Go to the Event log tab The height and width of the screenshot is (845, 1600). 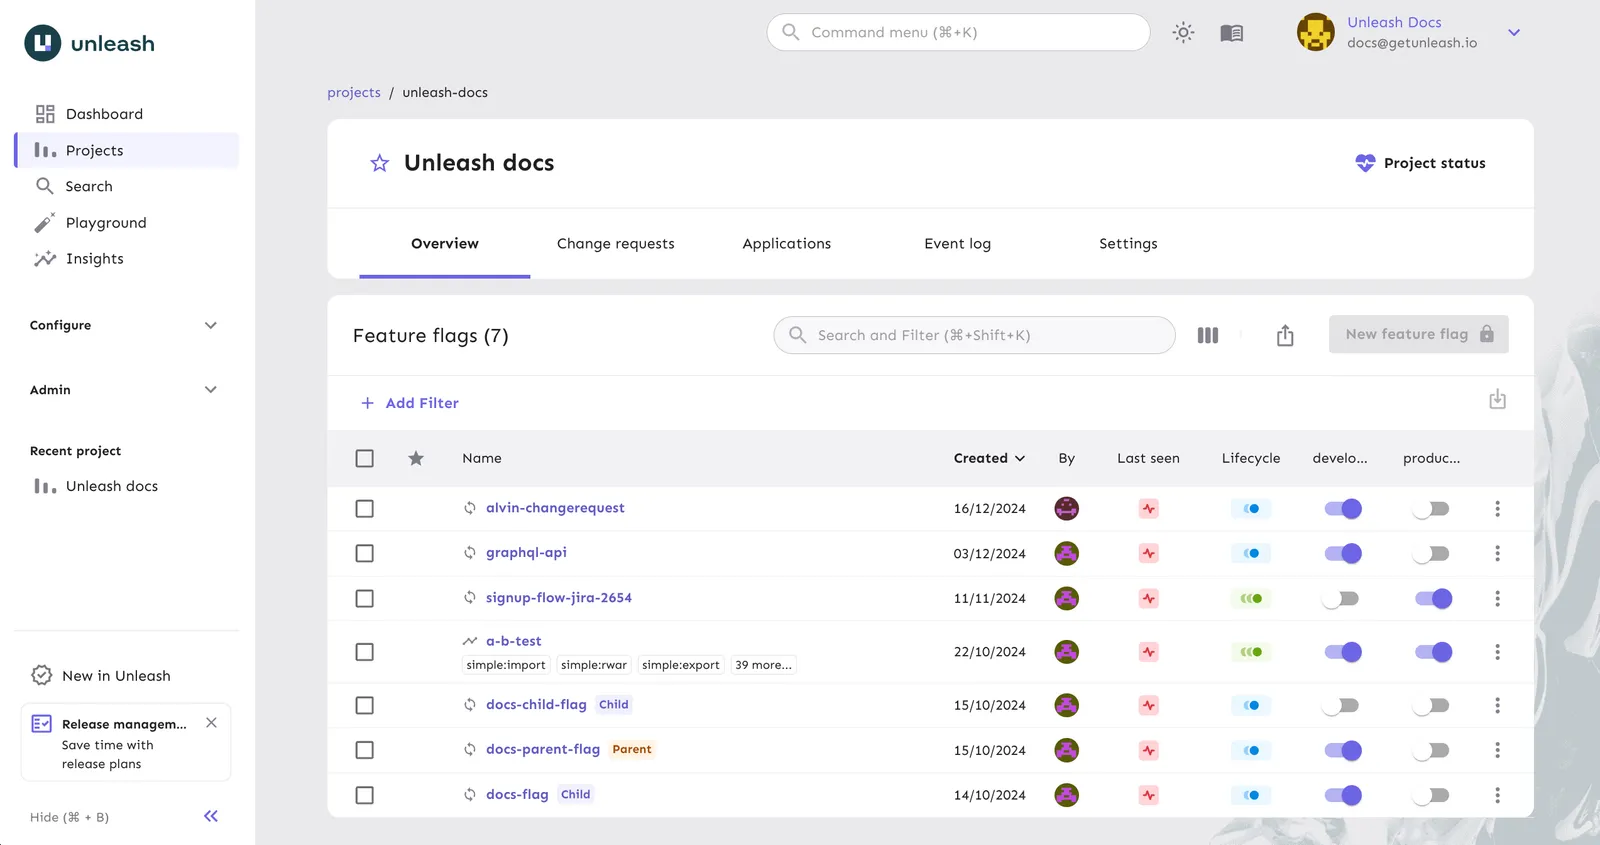(957, 243)
